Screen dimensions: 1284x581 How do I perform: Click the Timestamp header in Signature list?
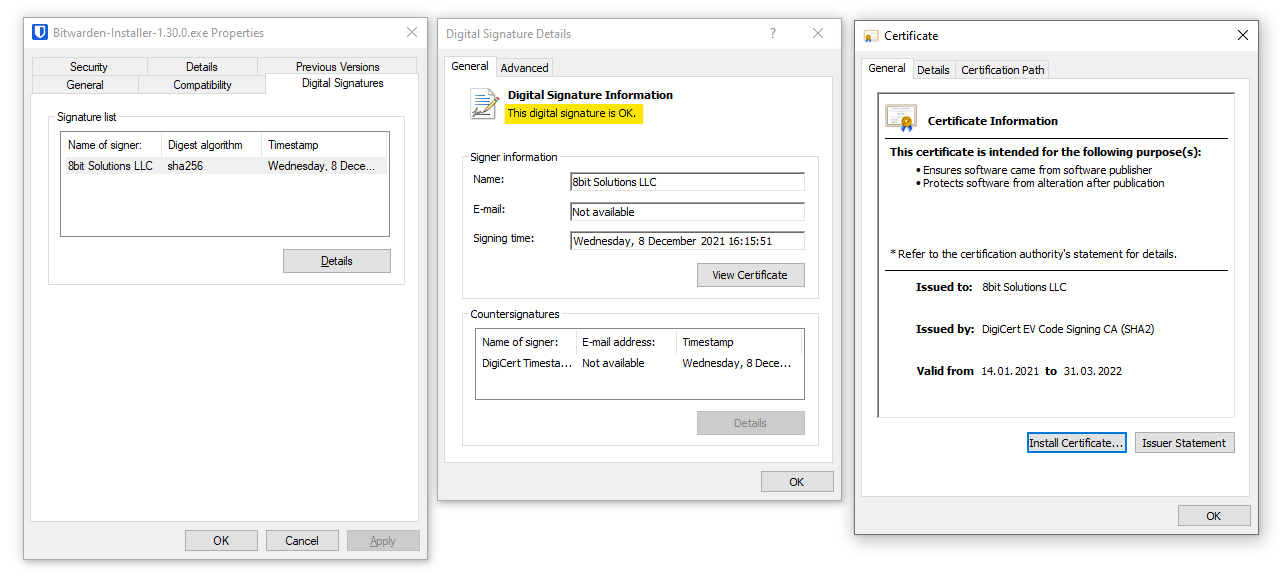pos(324,145)
